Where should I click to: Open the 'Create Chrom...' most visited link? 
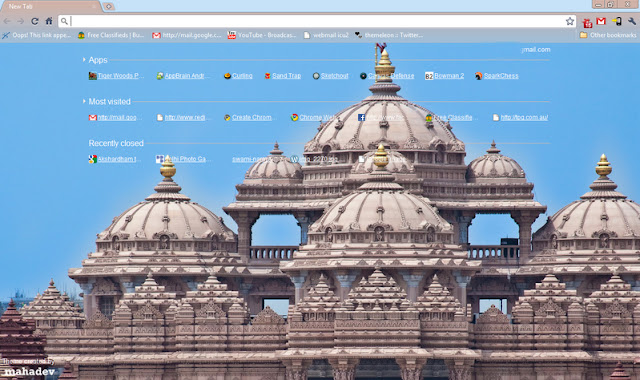point(250,118)
